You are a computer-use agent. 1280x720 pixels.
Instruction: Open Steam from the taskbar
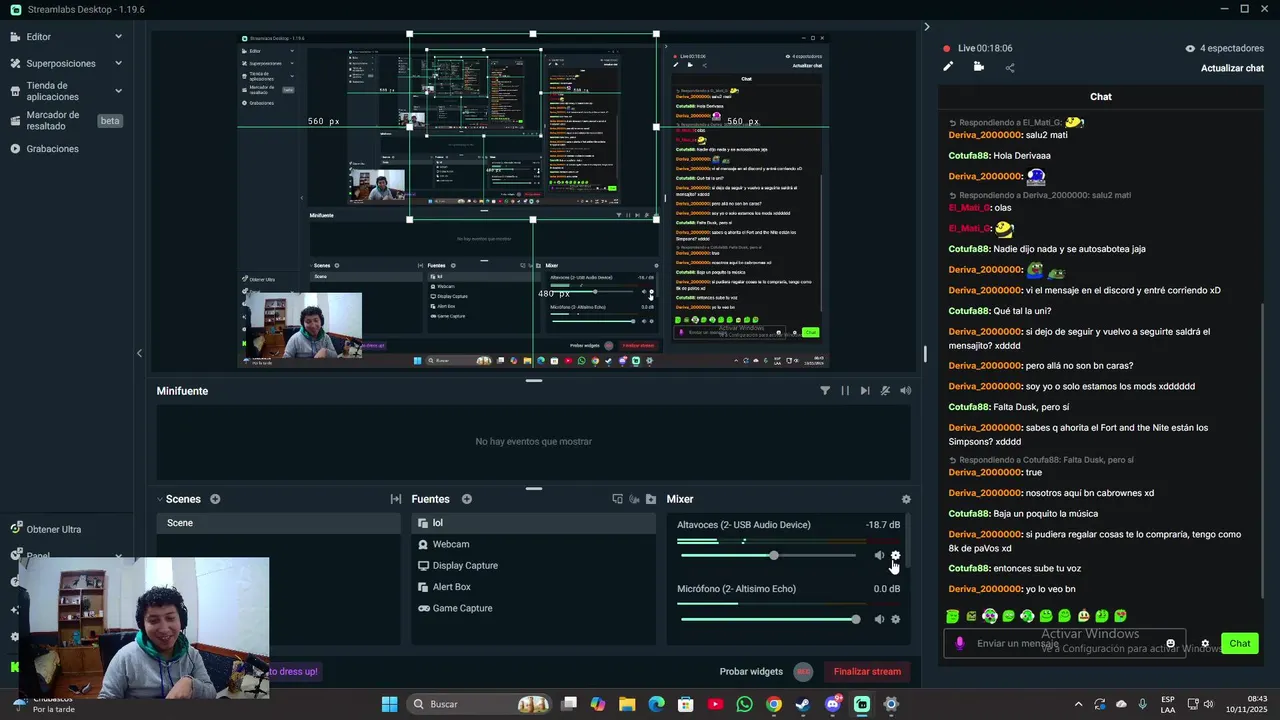(803, 704)
